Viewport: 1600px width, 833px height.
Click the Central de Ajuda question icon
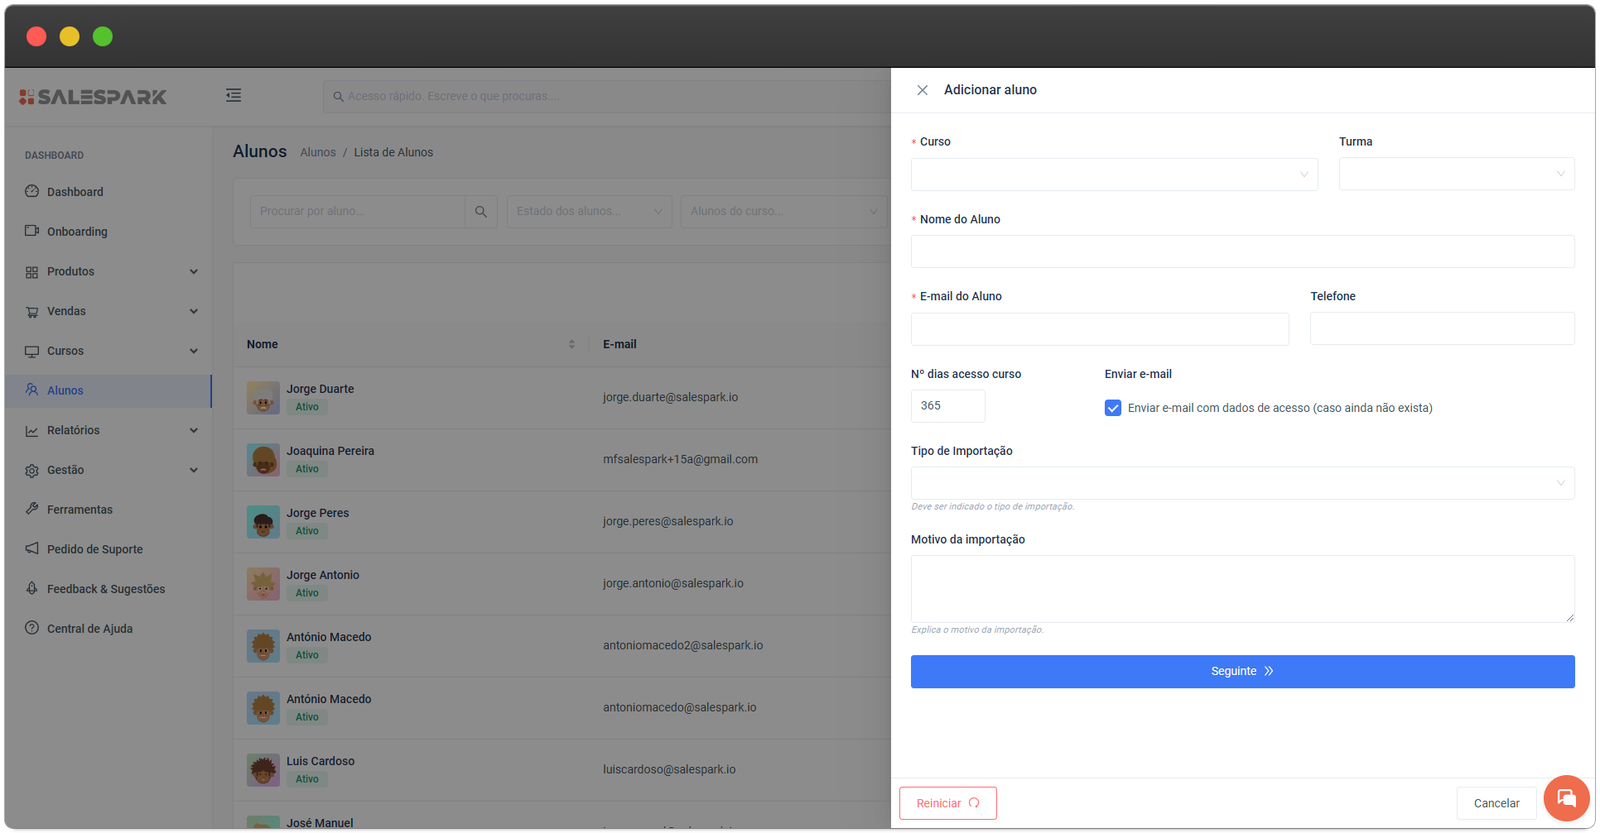click(32, 628)
